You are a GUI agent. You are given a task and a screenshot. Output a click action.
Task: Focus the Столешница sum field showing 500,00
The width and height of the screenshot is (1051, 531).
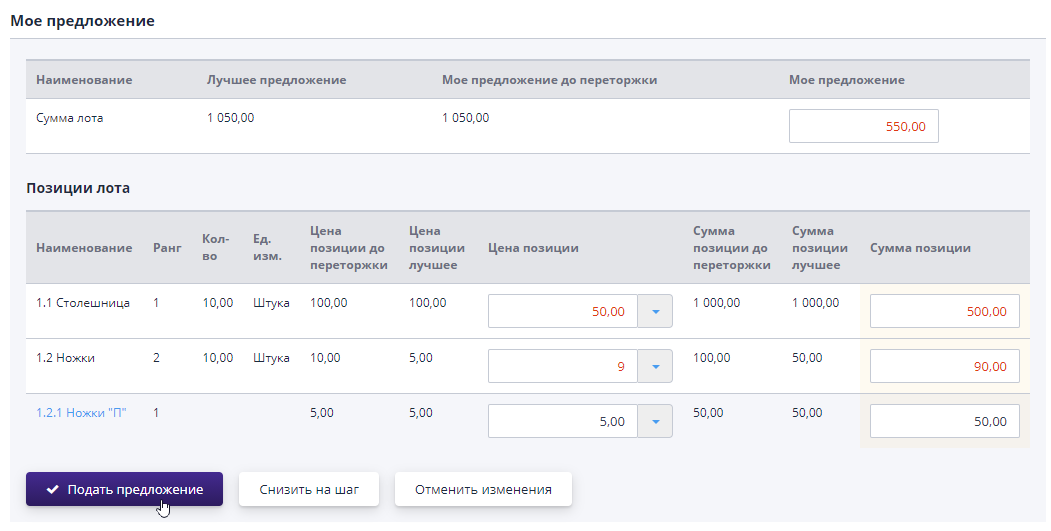[944, 311]
